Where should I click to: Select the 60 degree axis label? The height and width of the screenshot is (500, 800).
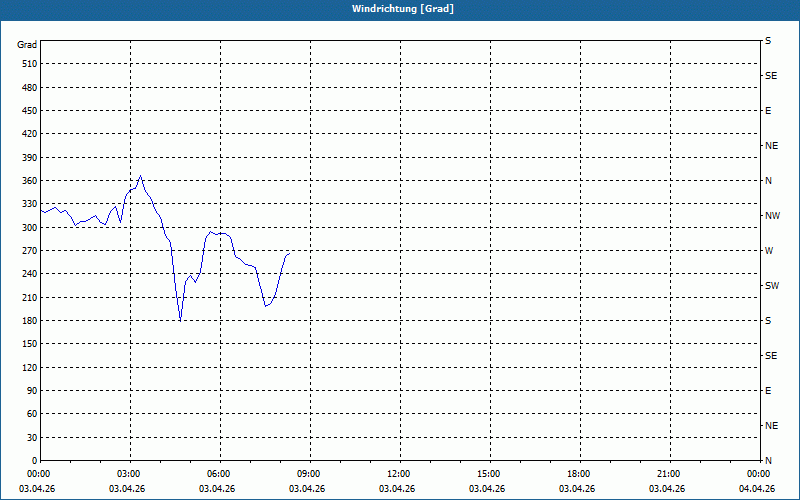(32, 414)
